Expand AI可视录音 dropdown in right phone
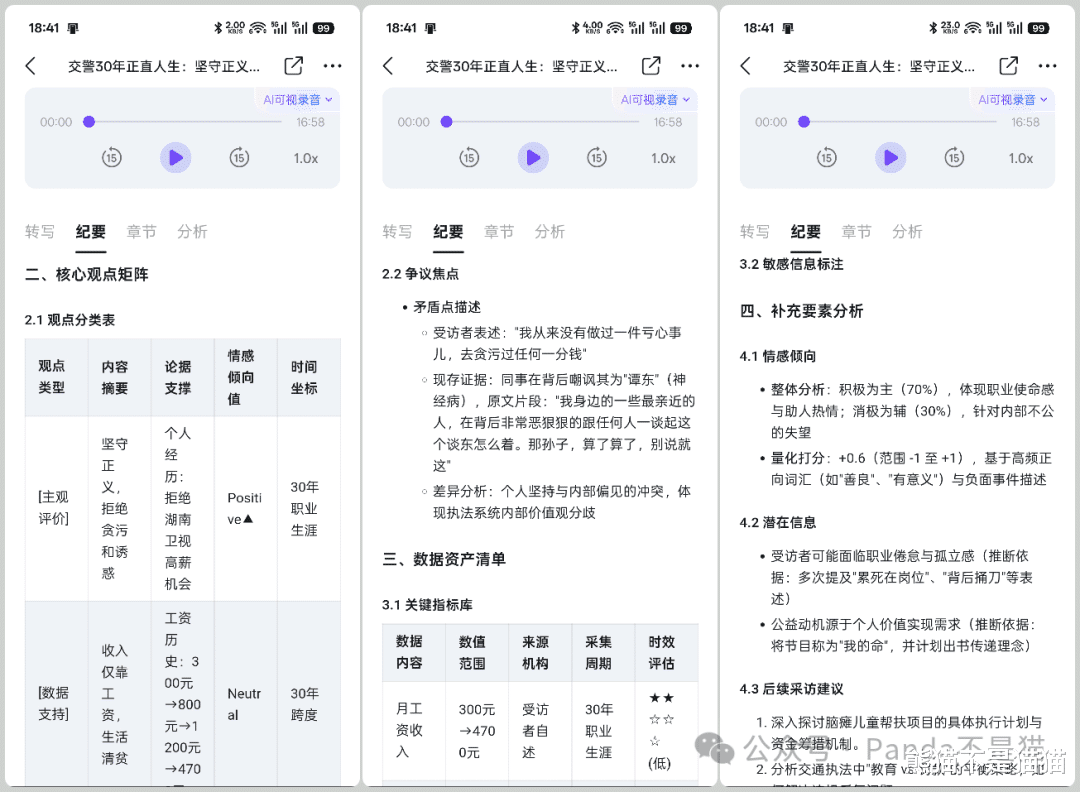This screenshot has height=792, width=1080. pos(1012,100)
